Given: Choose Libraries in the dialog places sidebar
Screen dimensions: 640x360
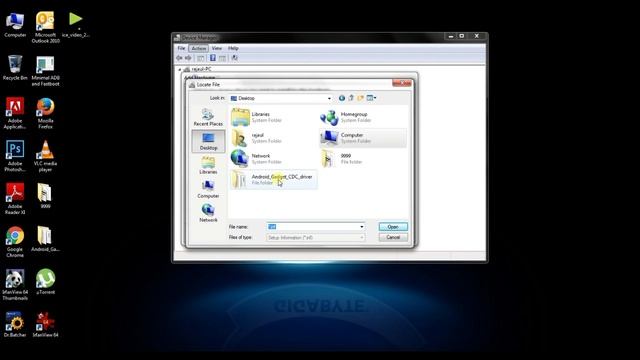Looking at the screenshot, I should (x=208, y=165).
